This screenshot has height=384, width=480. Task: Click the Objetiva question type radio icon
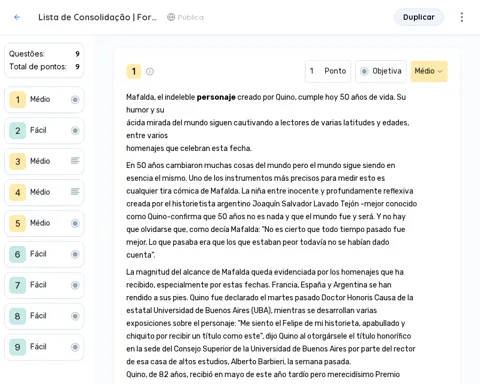click(x=364, y=71)
